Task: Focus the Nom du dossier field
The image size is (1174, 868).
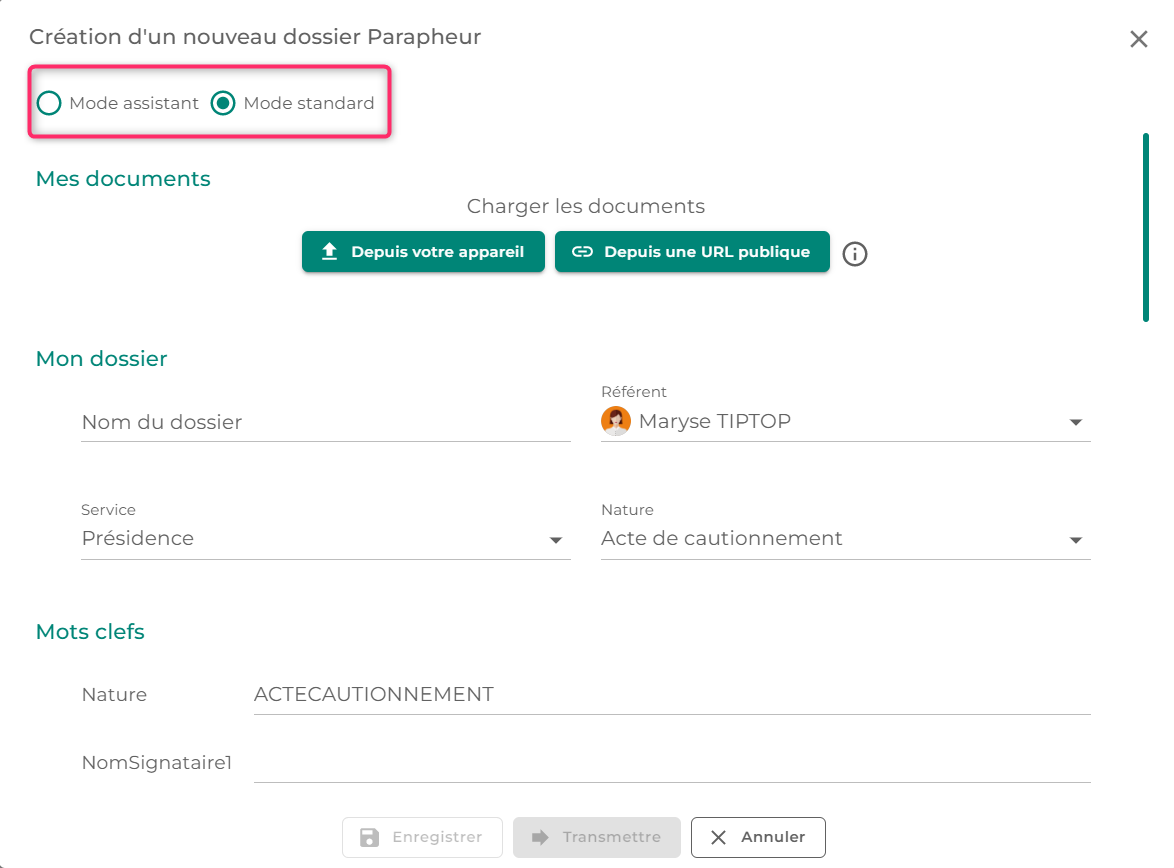Action: (326, 422)
